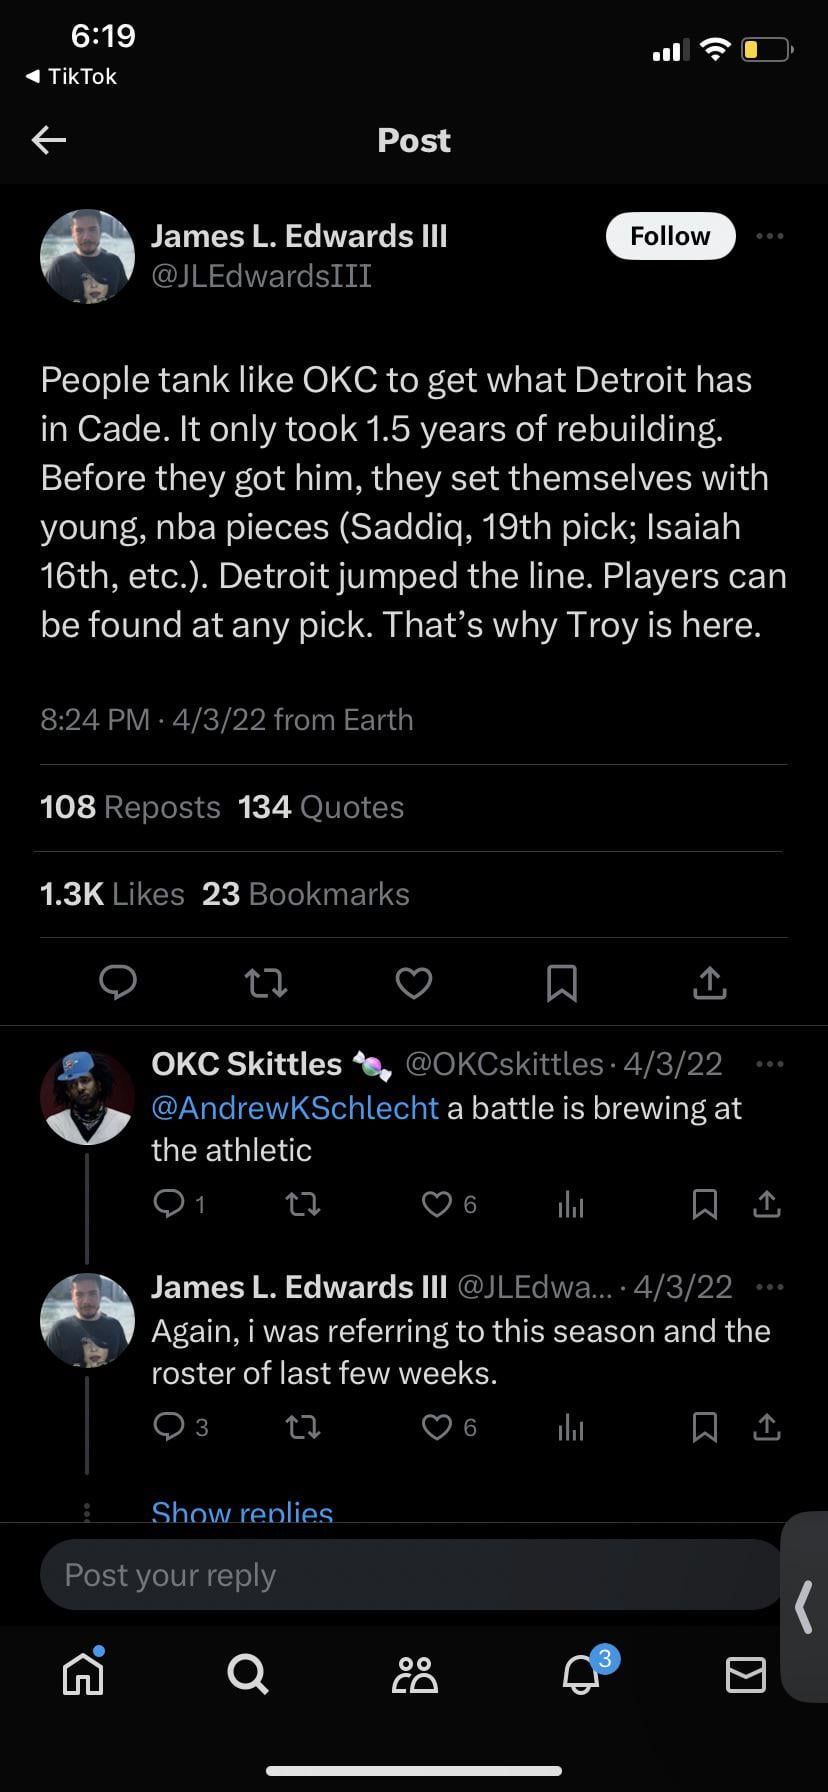Go to Home tab

pos(83,1673)
